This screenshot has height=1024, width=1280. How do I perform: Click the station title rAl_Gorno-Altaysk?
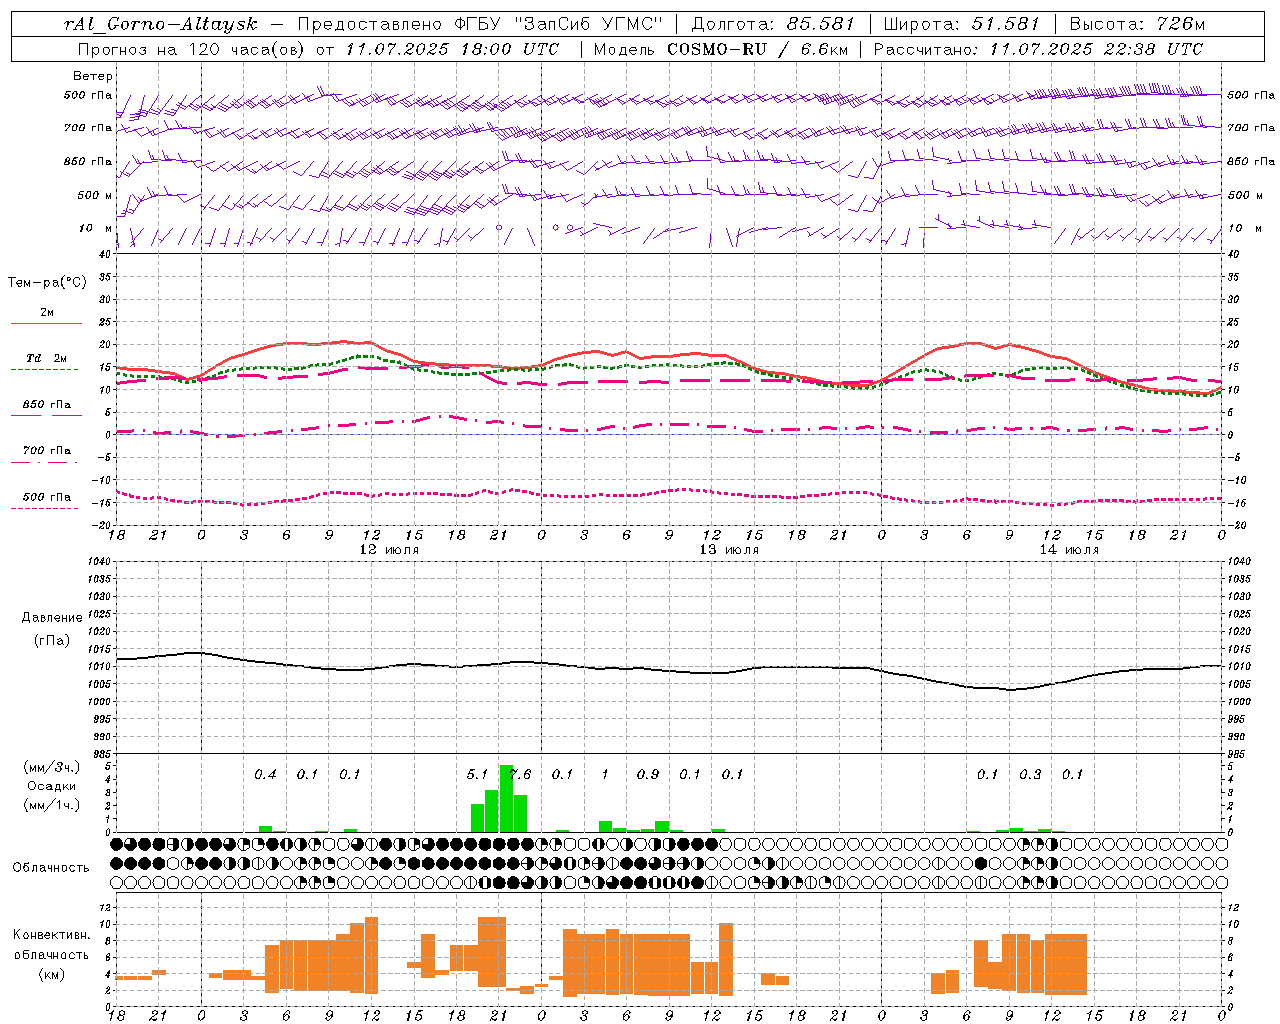pyautogui.click(x=163, y=24)
